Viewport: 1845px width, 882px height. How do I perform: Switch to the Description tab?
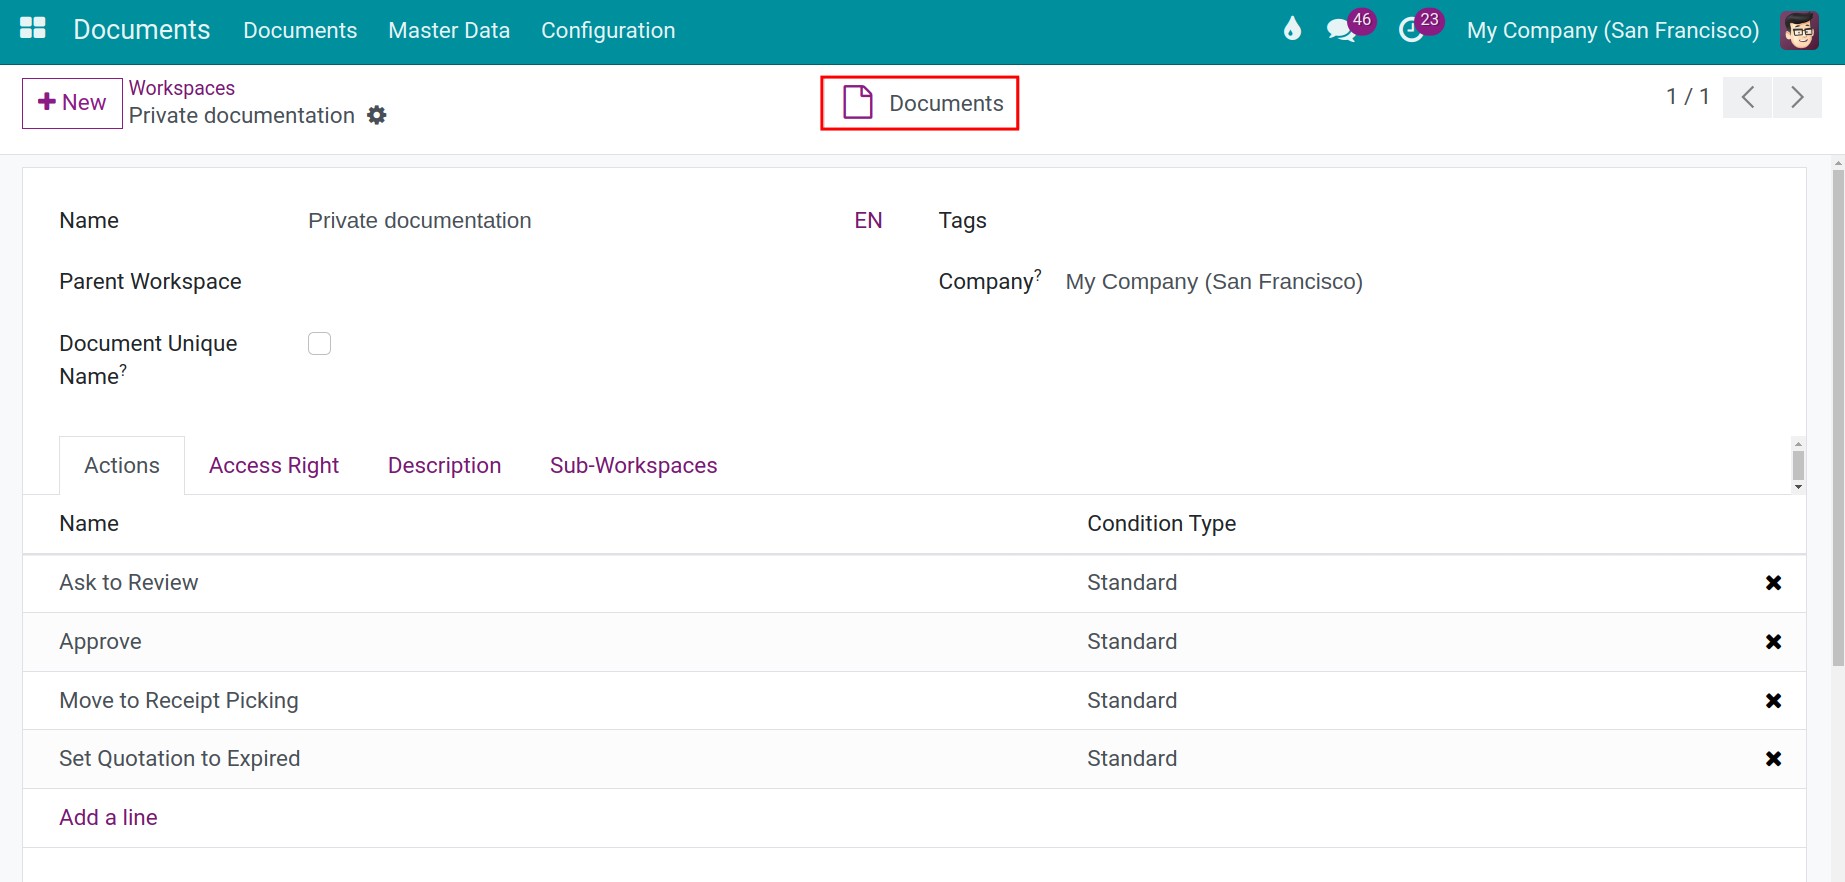444,465
